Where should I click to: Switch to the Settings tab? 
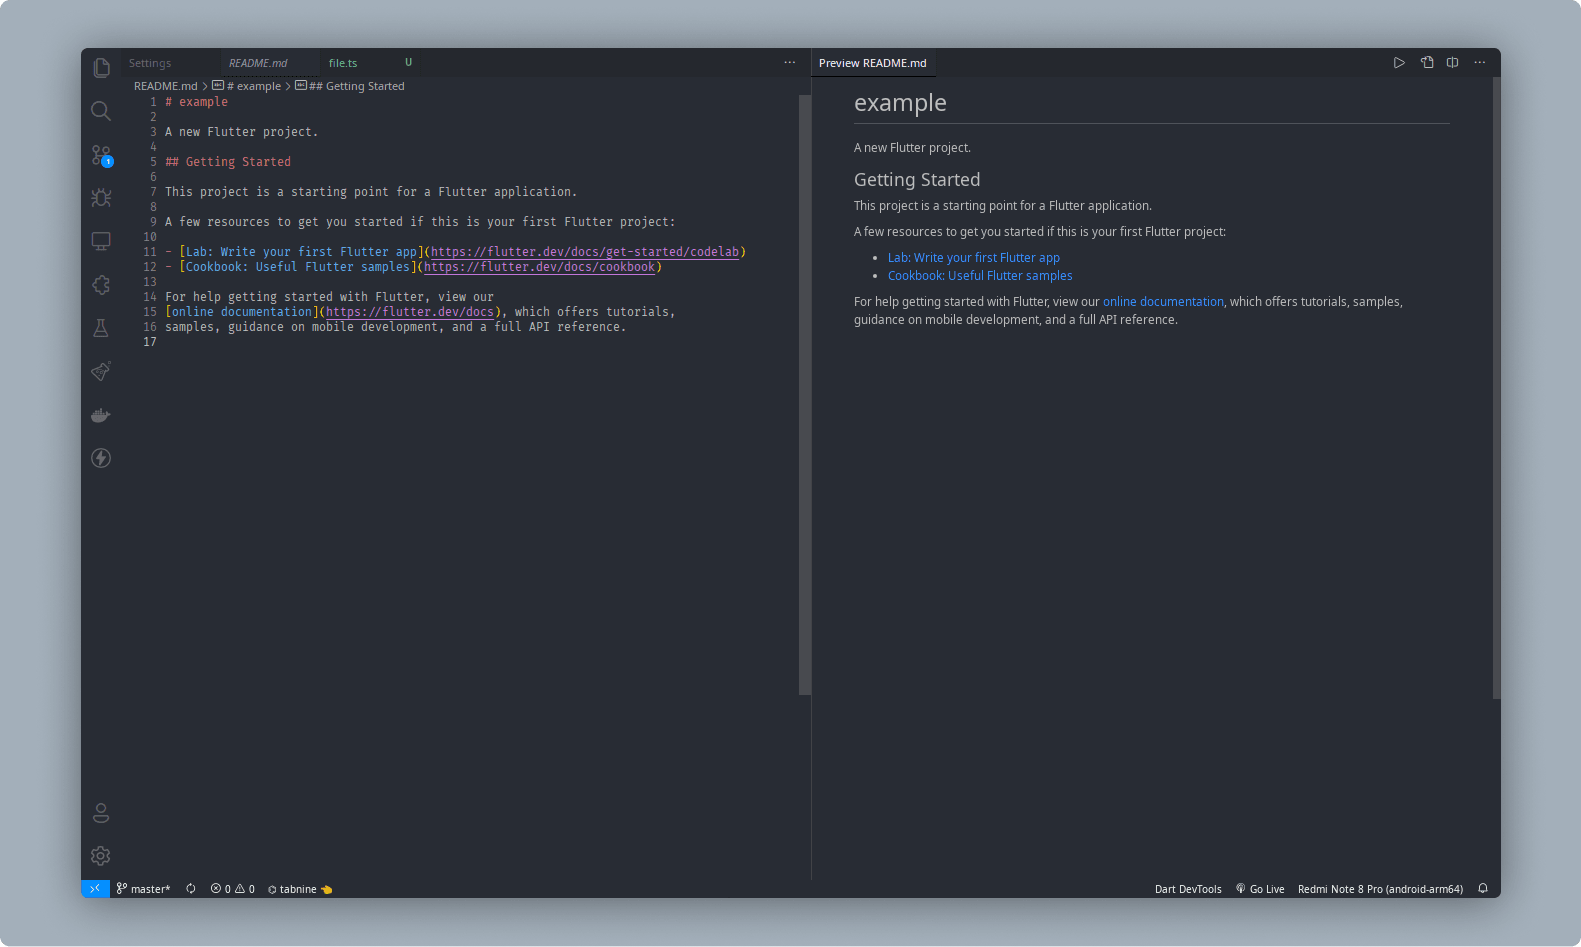coord(150,63)
